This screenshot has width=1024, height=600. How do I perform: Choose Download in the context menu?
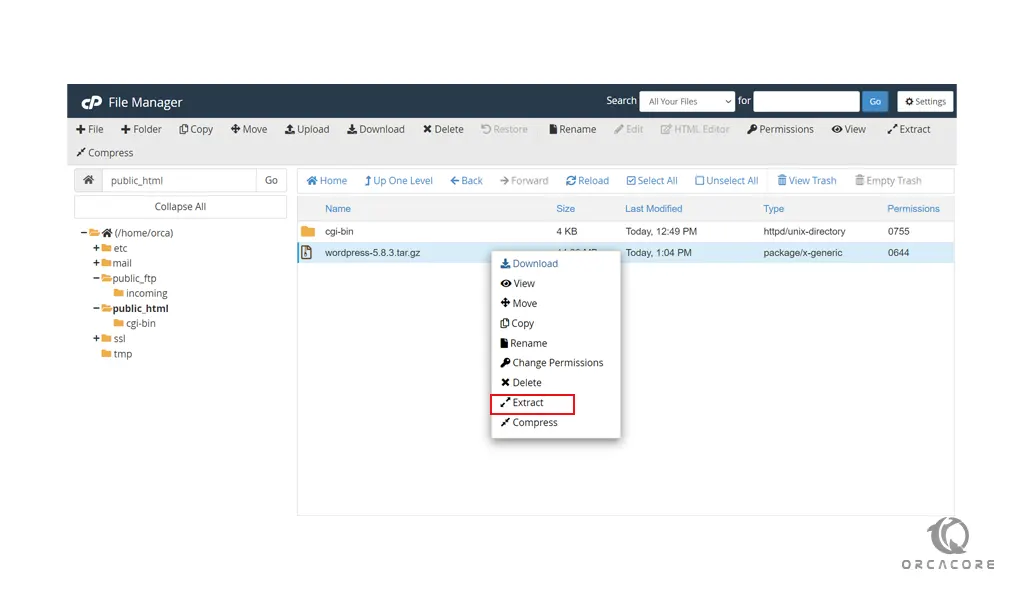[529, 264]
